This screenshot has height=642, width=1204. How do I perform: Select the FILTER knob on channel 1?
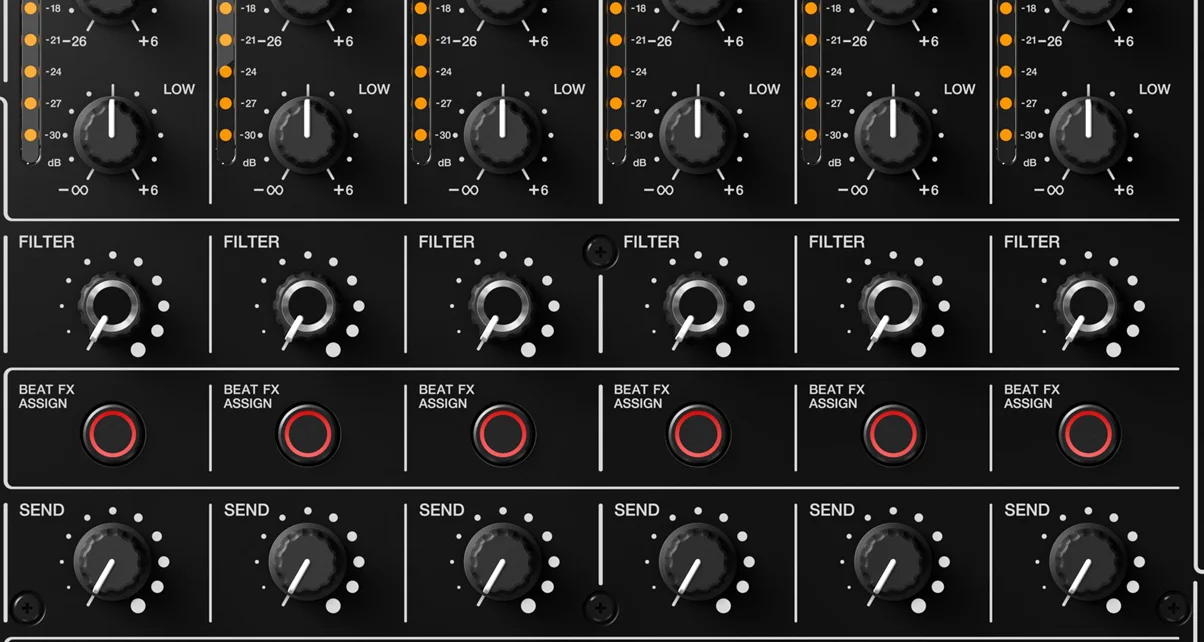[110, 304]
